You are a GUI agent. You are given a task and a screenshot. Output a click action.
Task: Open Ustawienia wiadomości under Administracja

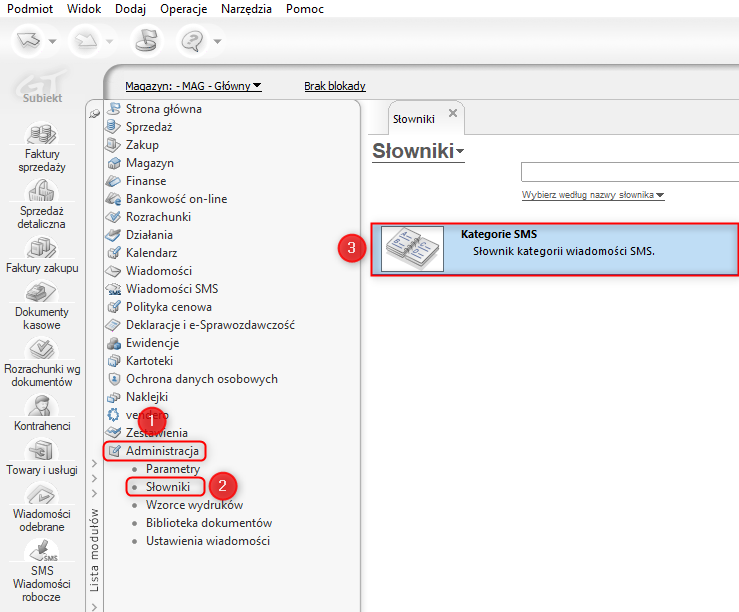(x=208, y=541)
